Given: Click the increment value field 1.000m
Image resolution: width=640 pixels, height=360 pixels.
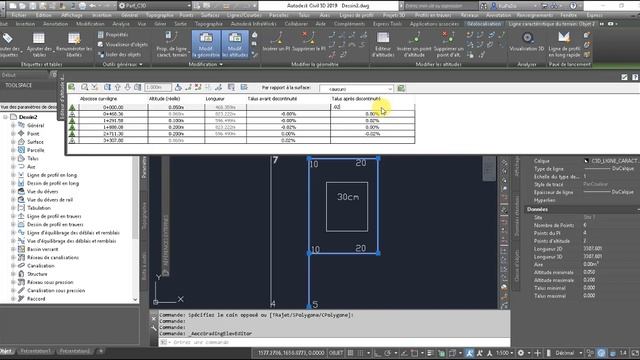Looking at the screenshot, I should click(158, 87).
